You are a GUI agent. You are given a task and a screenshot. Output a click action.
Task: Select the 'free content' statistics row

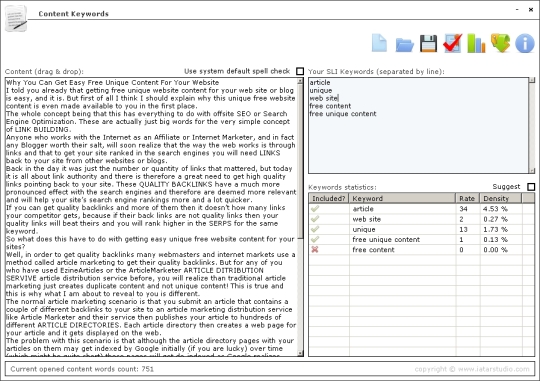pyautogui.click(x=422, y=250)
